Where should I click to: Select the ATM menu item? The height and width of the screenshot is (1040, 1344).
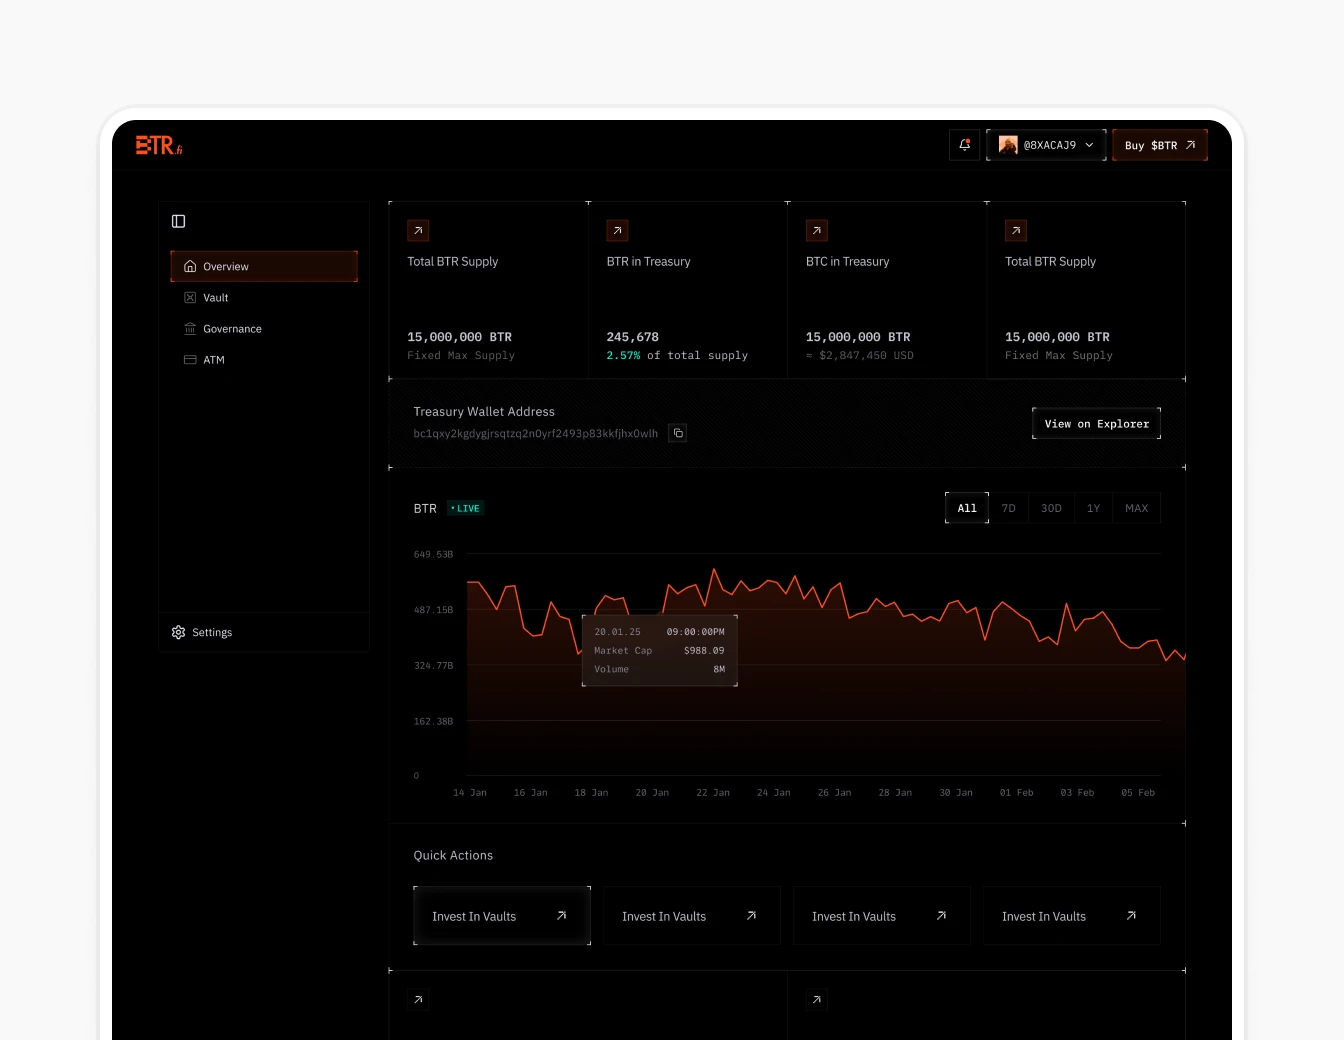click(x=213, y=360)
